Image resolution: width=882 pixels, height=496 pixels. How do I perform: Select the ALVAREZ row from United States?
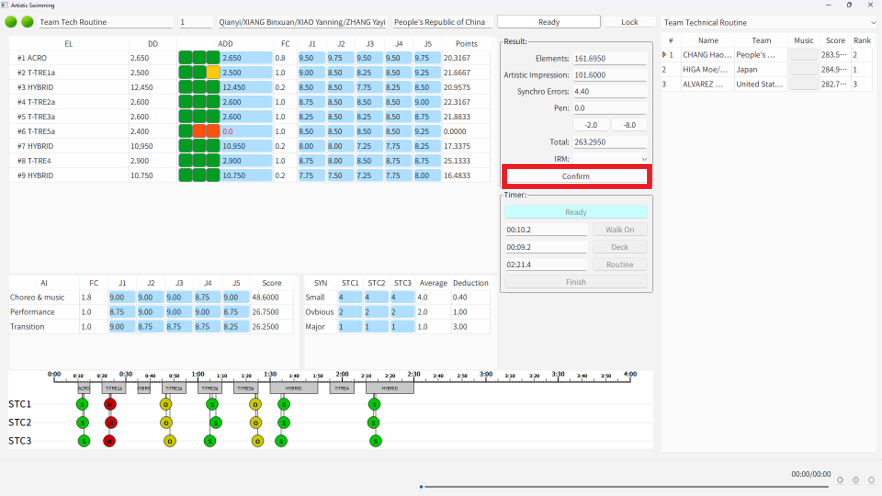point(767,84)
